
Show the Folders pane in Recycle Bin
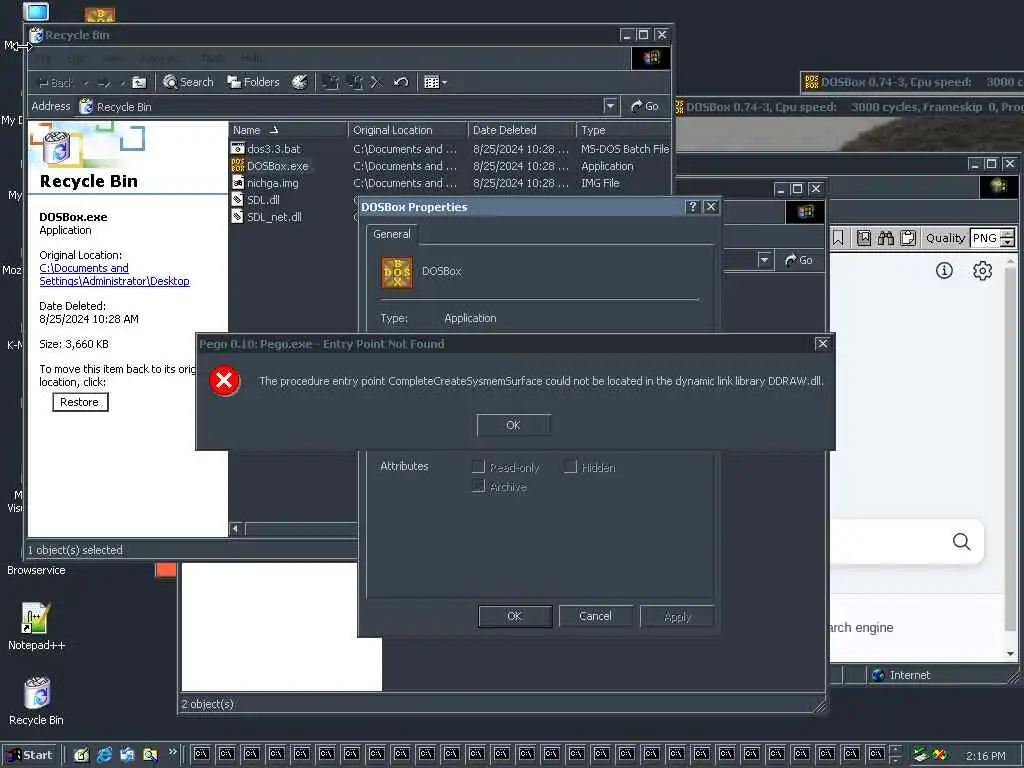tap(253, 82)
